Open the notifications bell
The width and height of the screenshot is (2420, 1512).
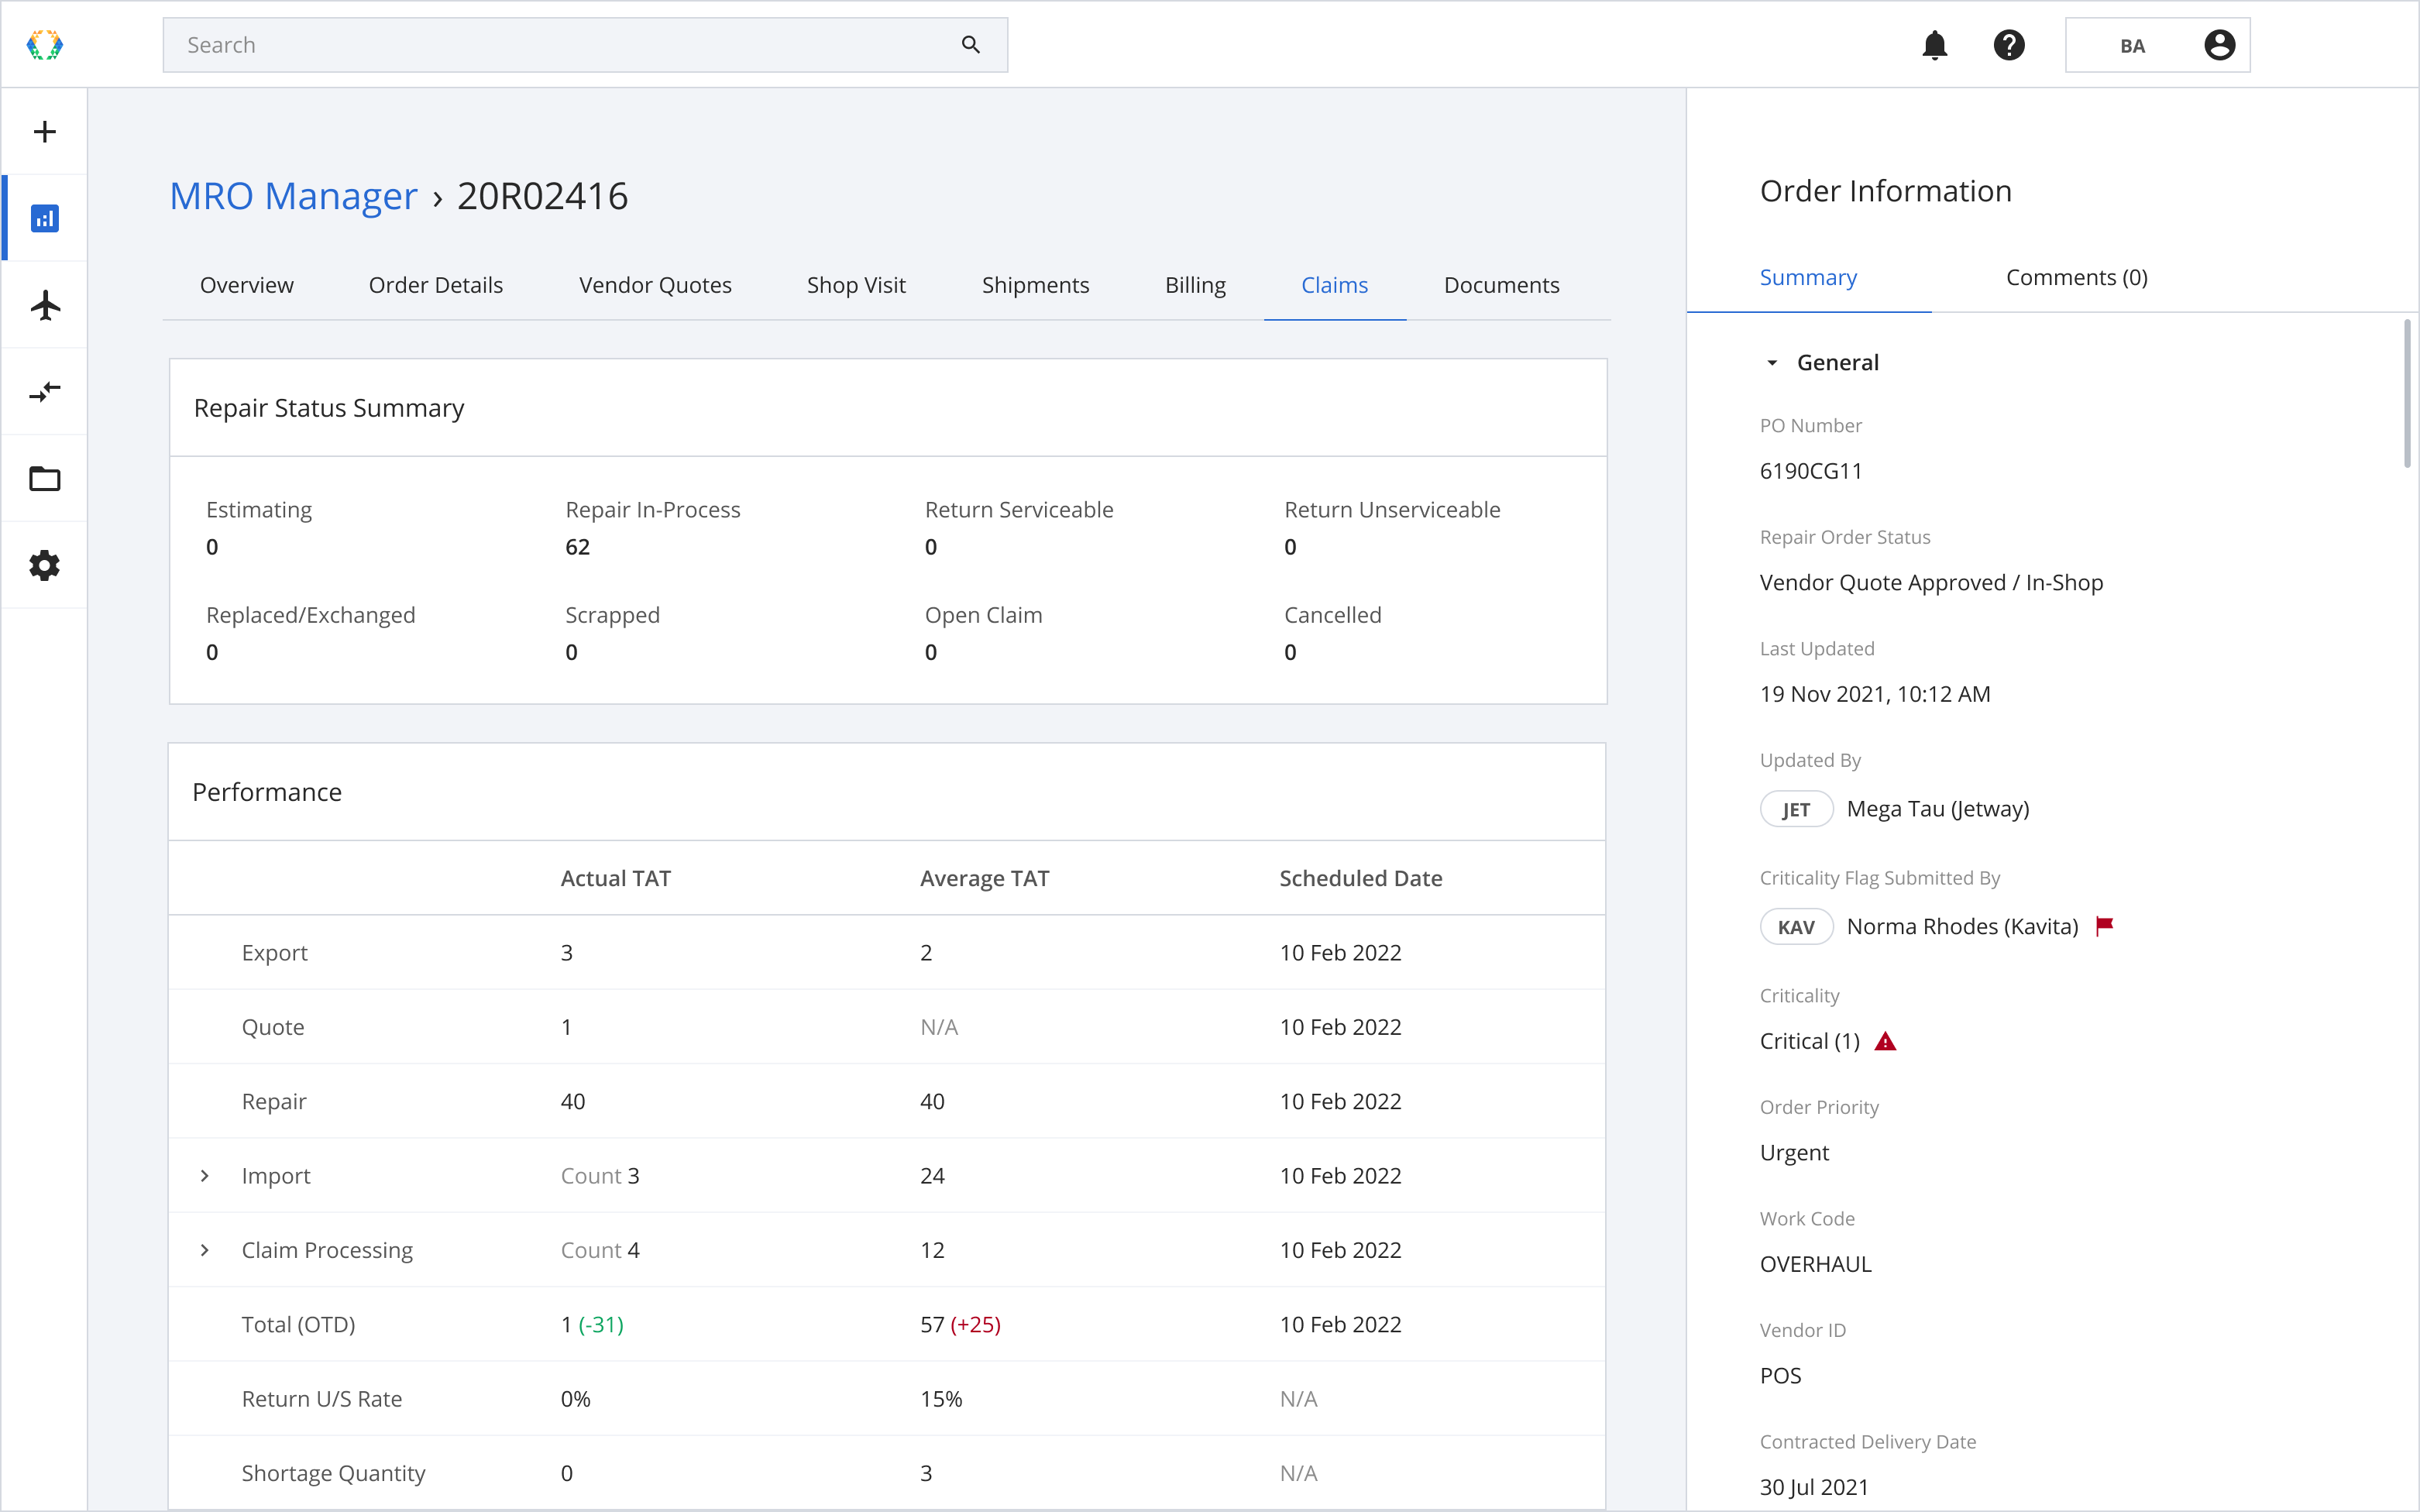coord(1934,45)
